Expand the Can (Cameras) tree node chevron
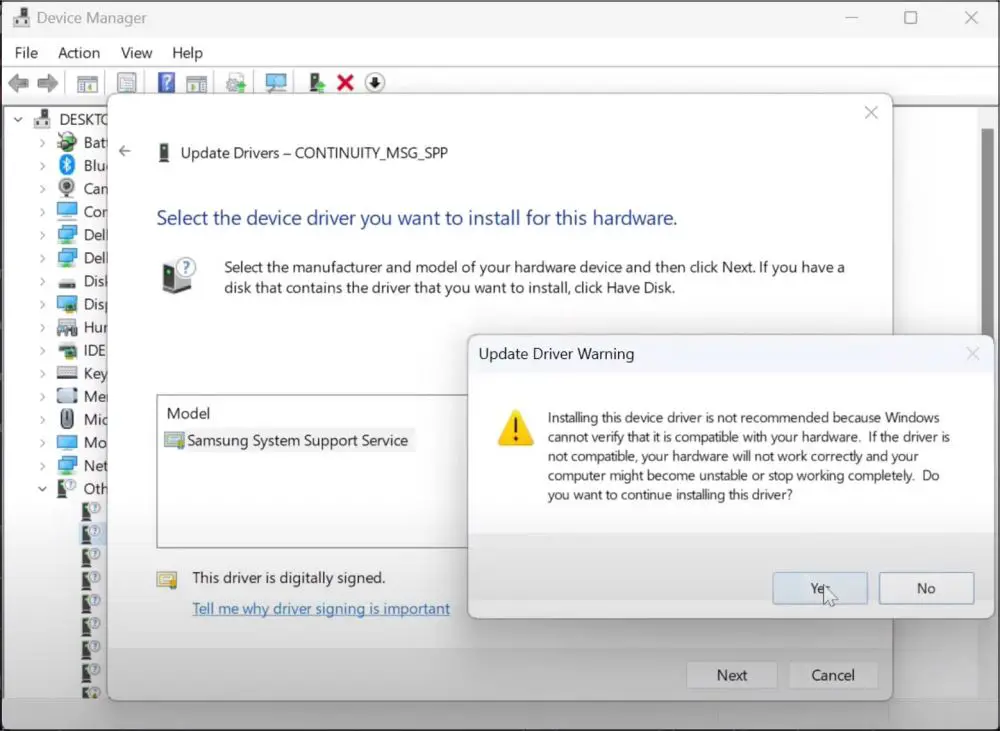 pyautogui.click(x=43, y=188)
